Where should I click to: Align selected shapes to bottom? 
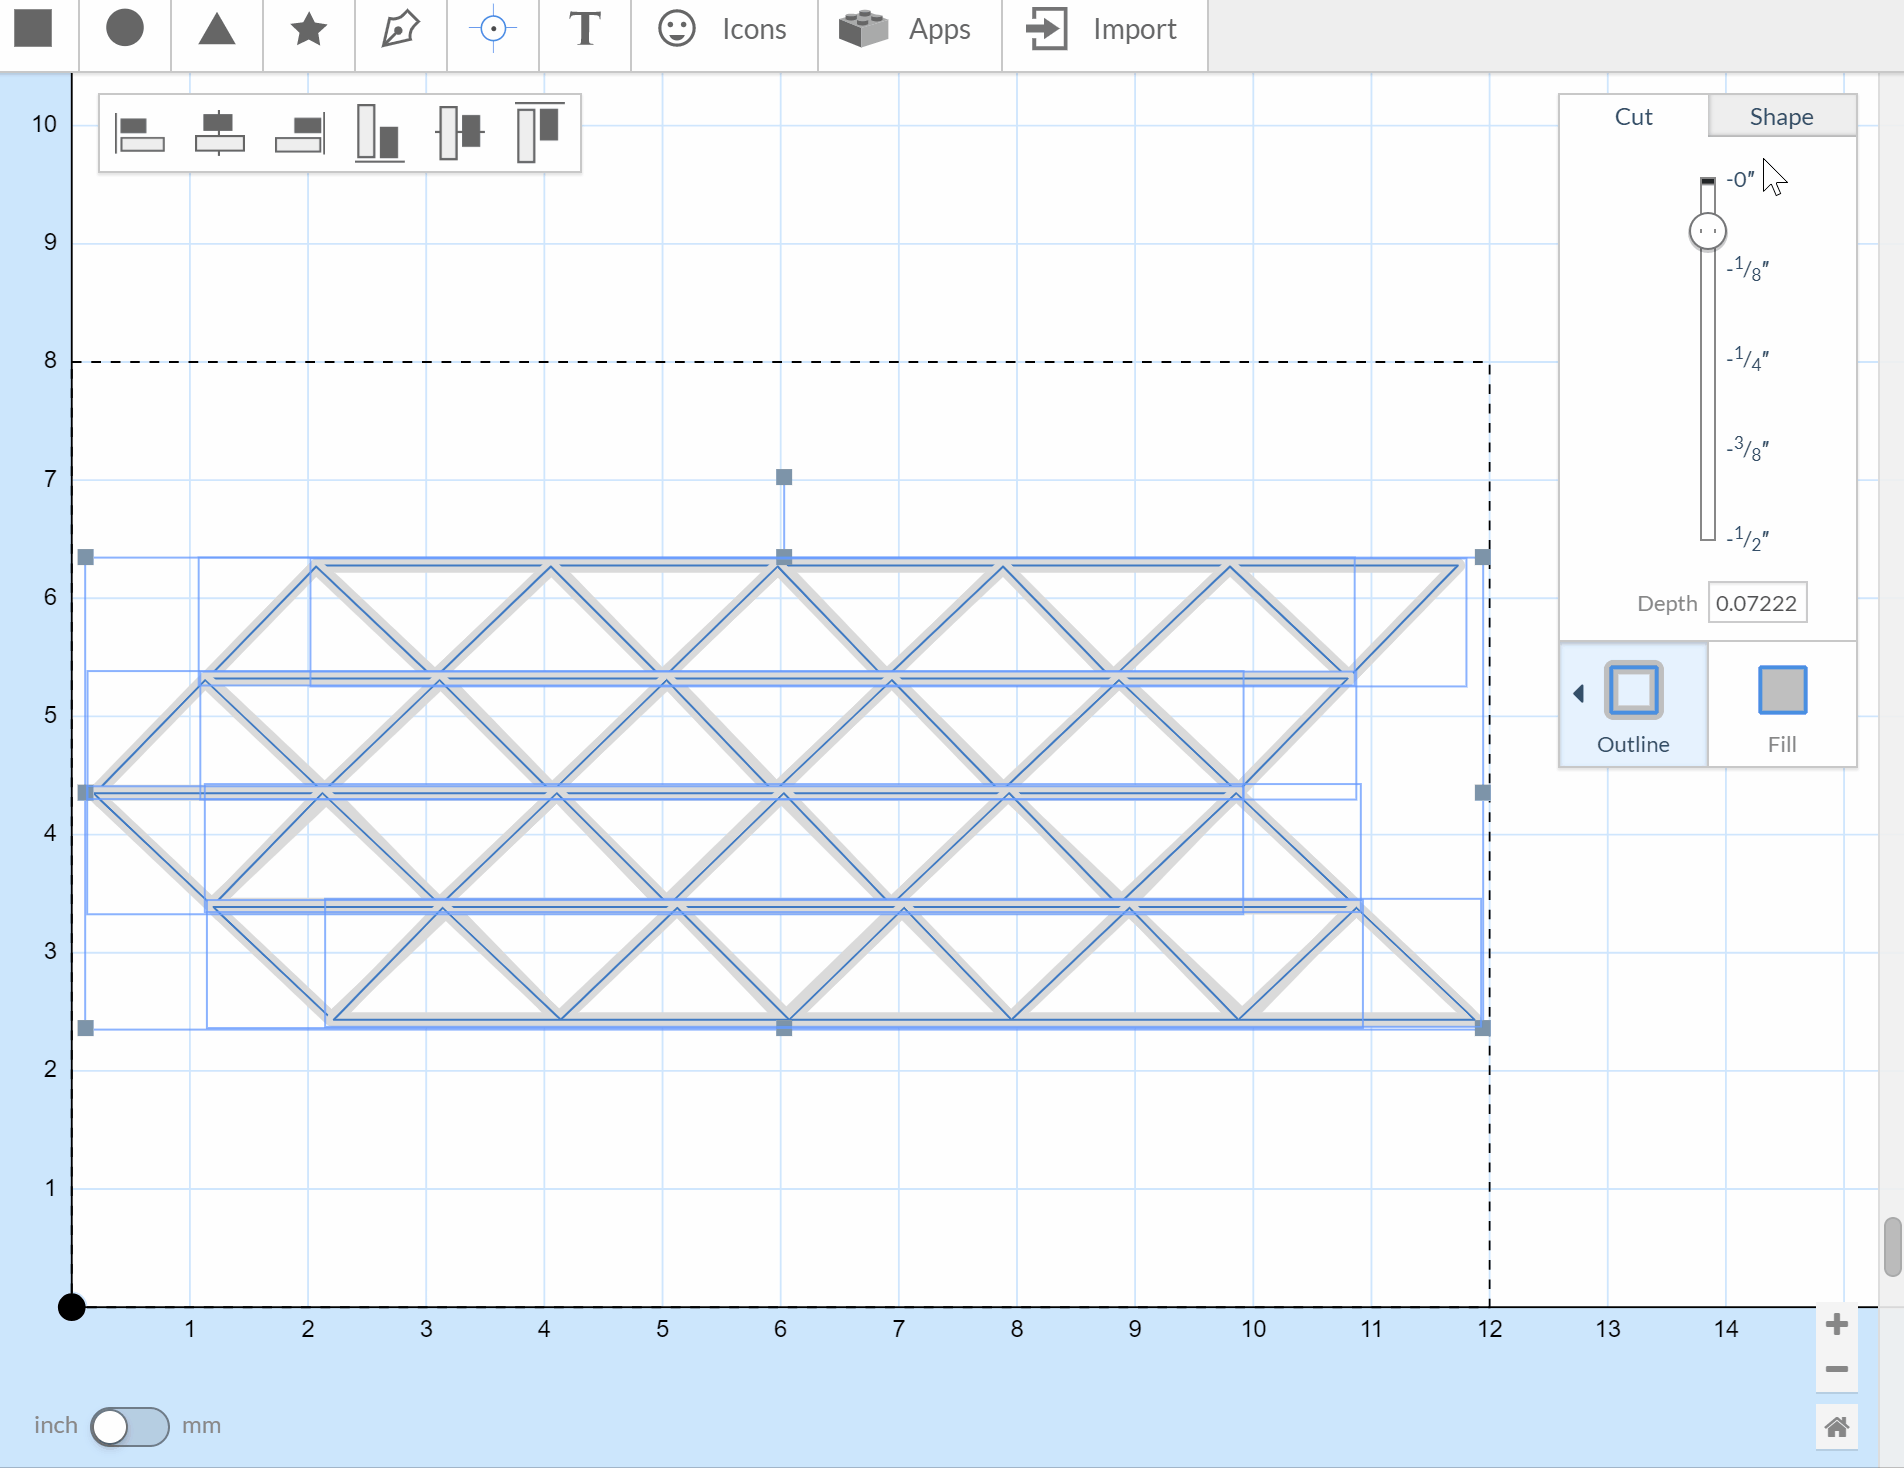tap(379, 133)
